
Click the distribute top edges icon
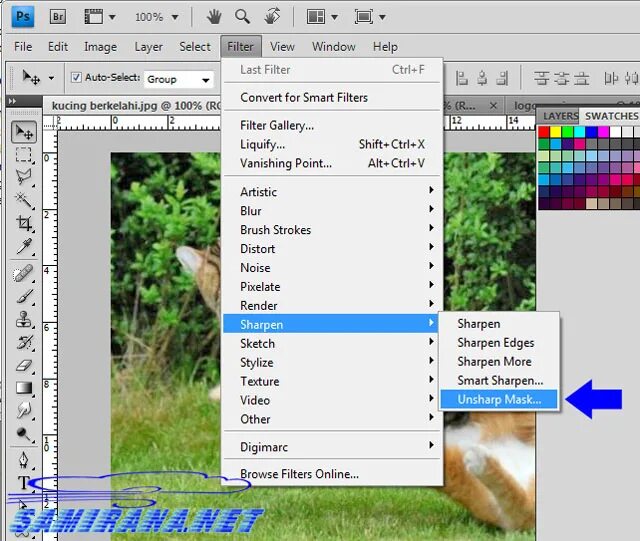542,78
